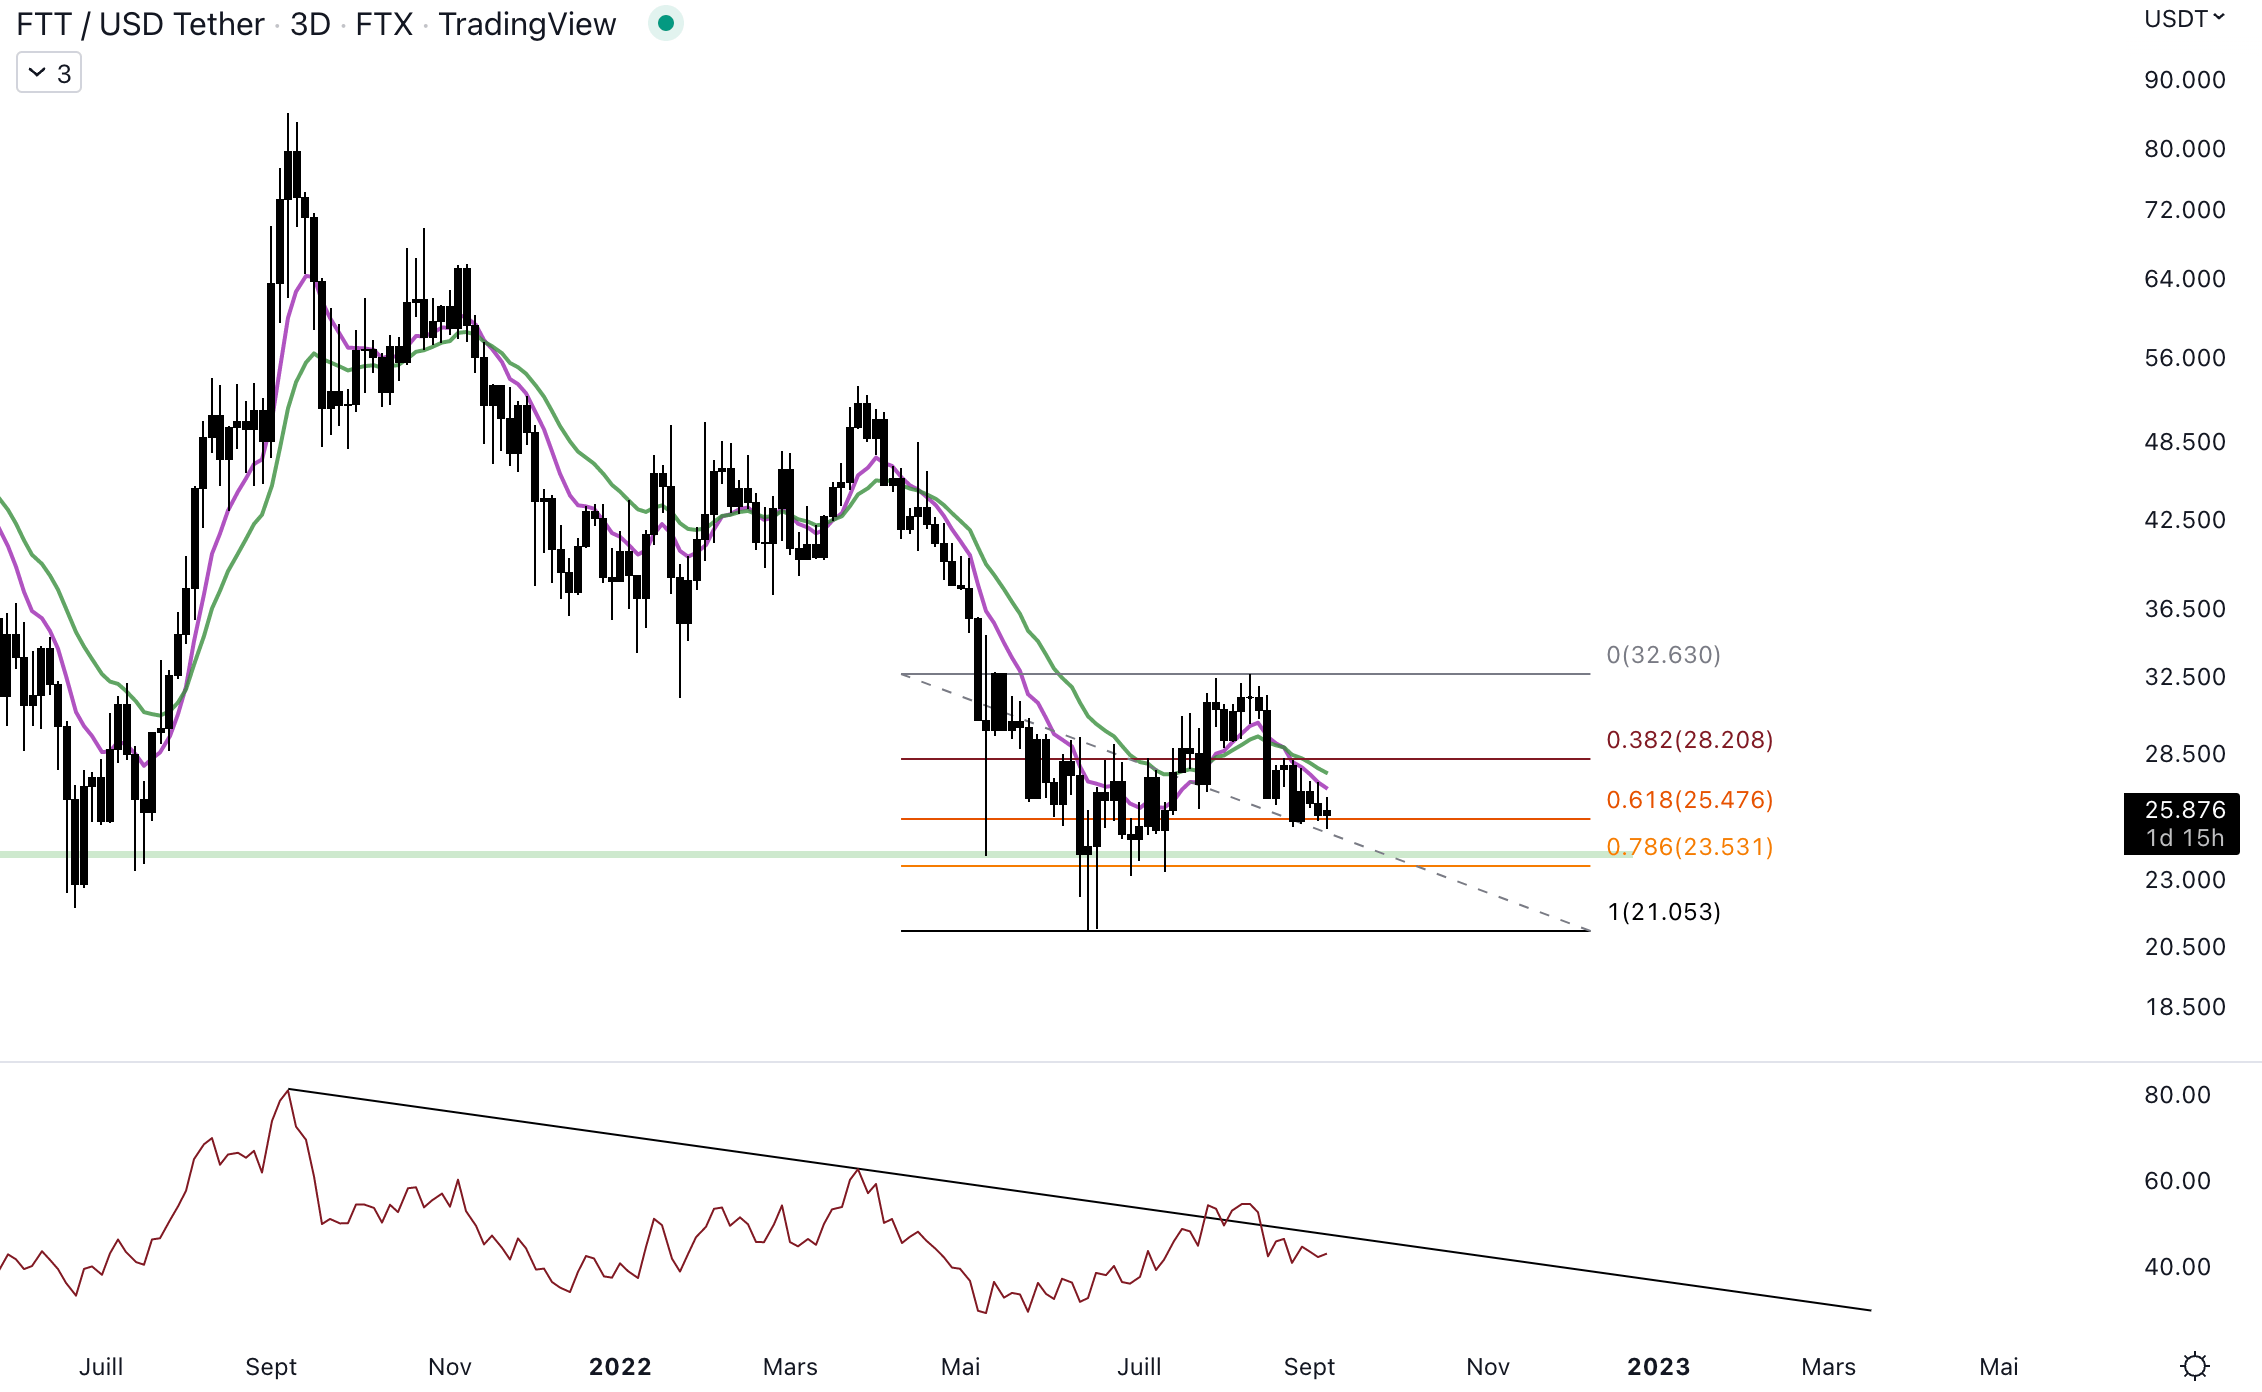This screenshot has height=1392, width=2262.
Task: Click the 2023 label on time axis
Action: coord(1658,1366)
